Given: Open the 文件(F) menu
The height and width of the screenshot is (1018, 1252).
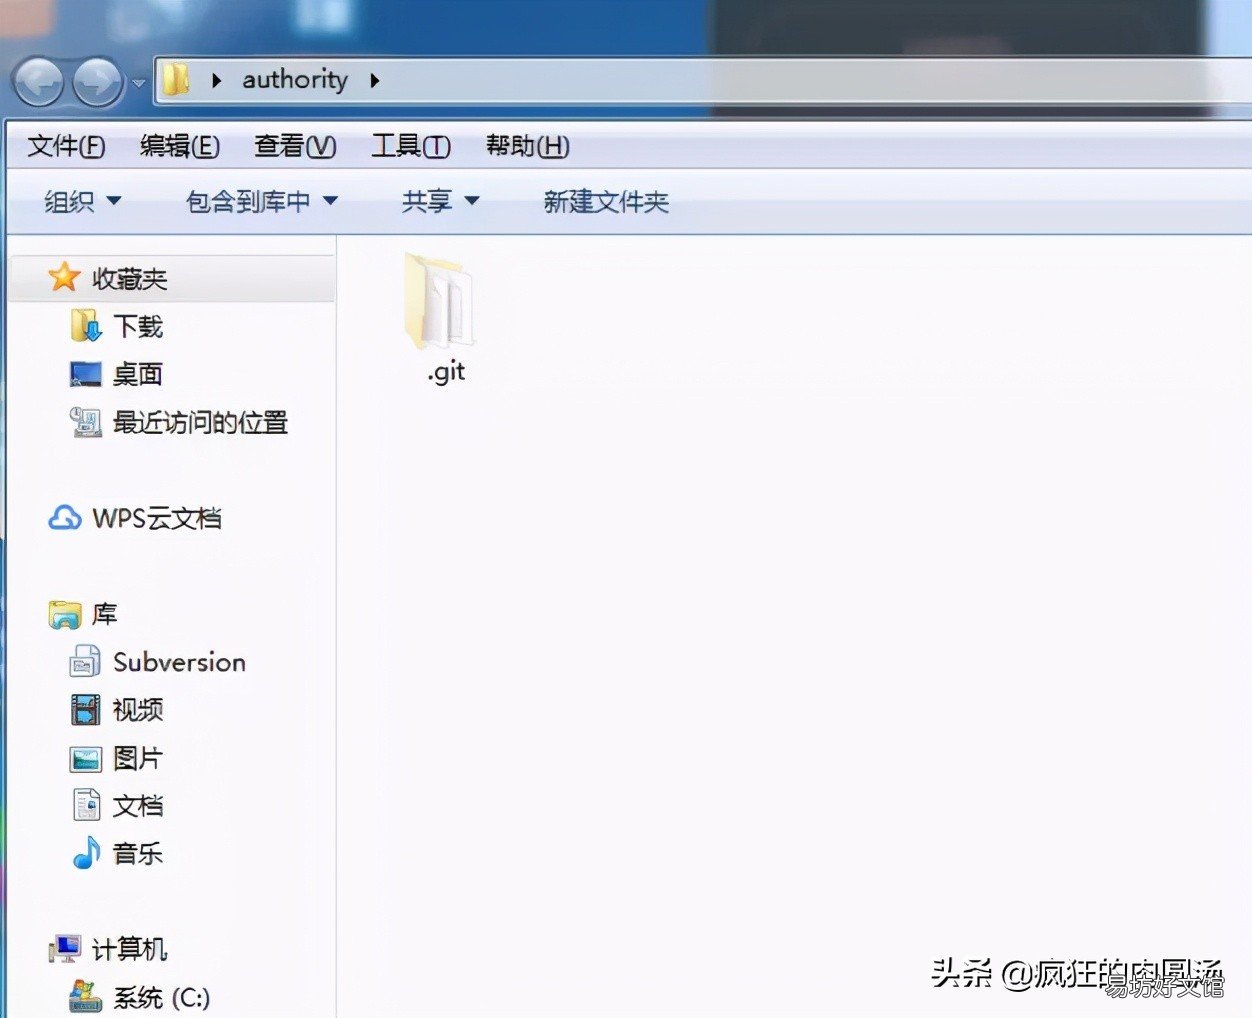Looking at the screenshot, I should (x=66, y=146).
